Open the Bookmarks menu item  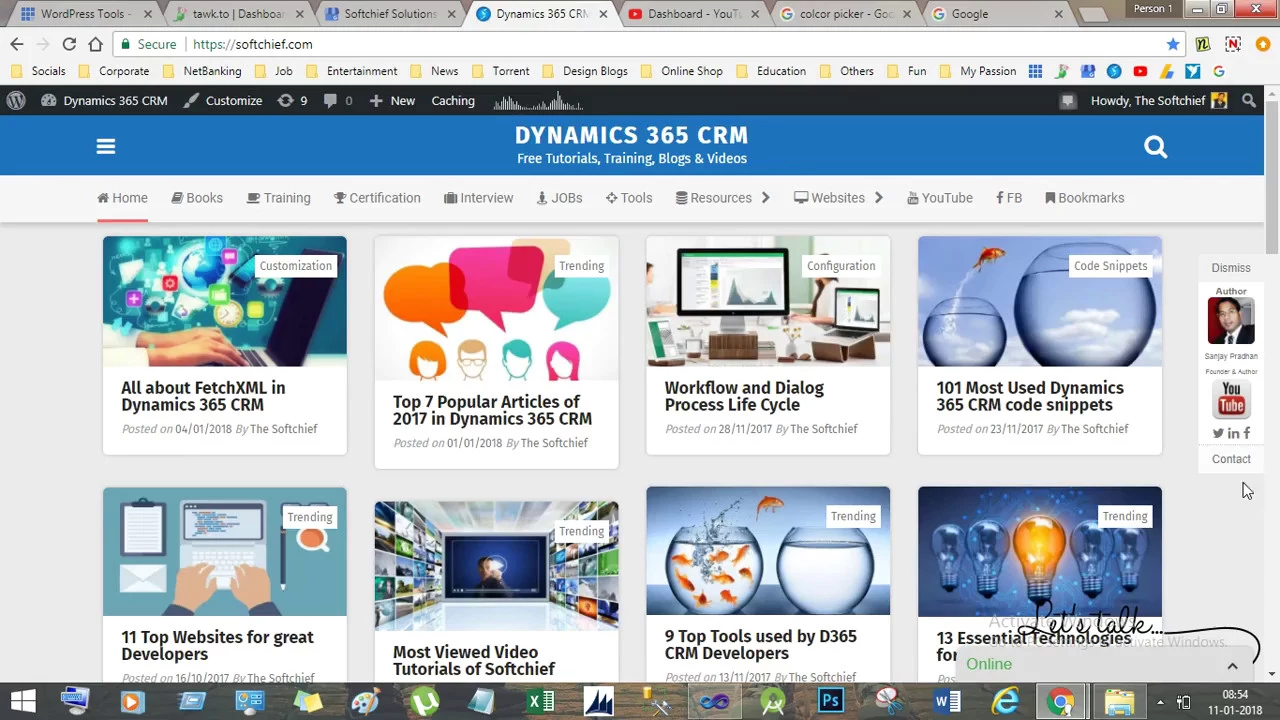tap(1085, 198)
